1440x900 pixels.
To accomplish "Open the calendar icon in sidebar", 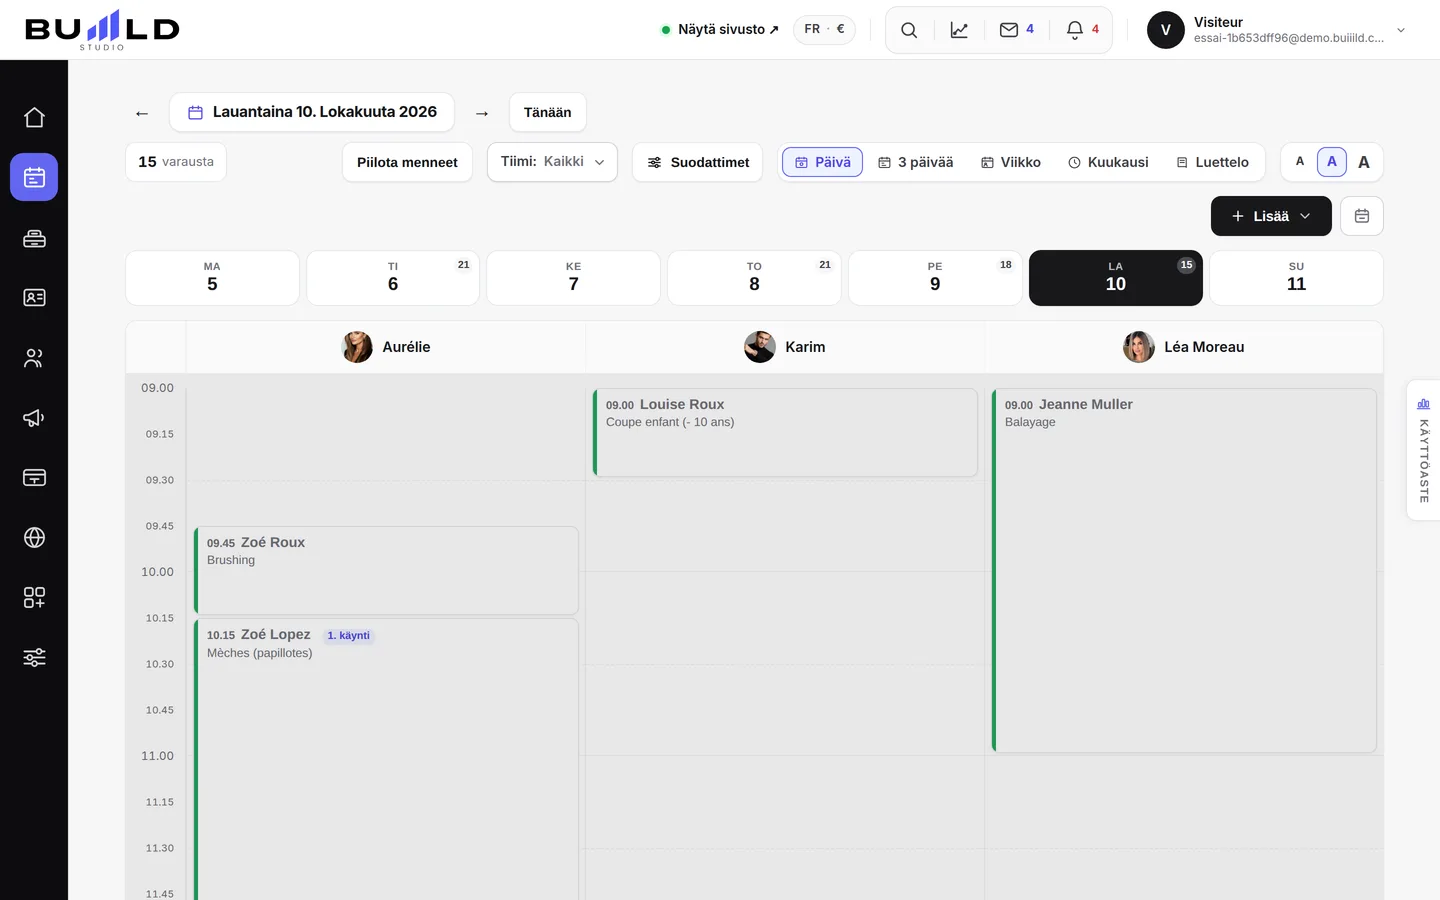I will coord(34,177).
